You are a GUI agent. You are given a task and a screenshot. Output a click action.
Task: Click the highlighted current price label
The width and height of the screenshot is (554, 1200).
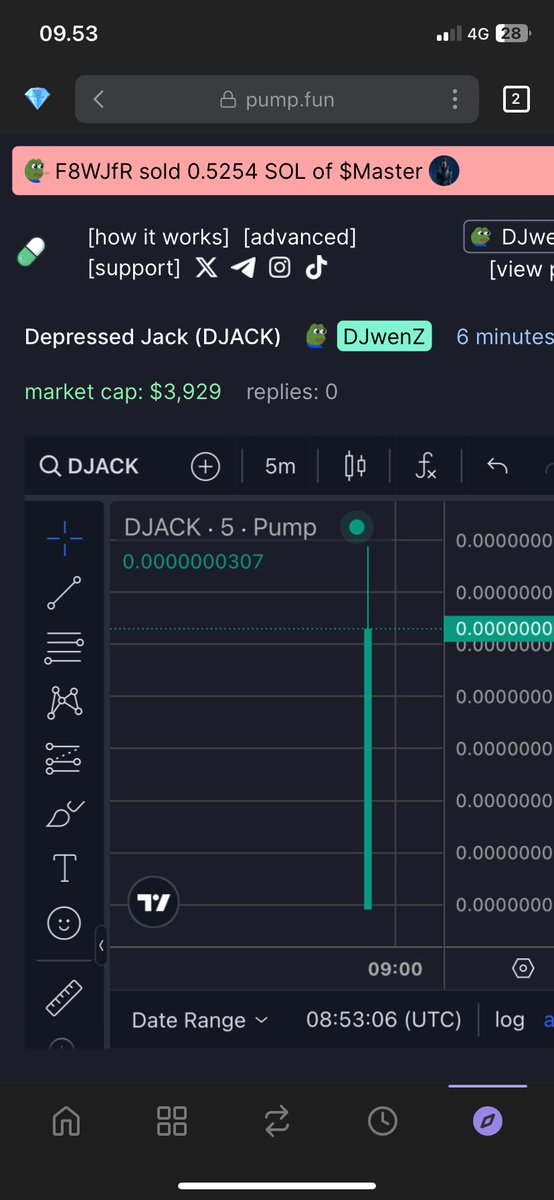499,628
